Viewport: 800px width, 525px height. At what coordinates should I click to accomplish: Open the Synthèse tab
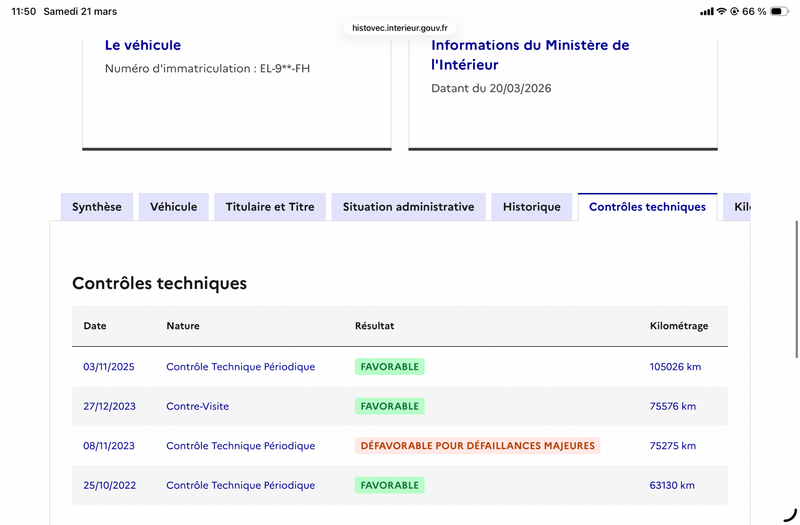[x=97, y=207]
